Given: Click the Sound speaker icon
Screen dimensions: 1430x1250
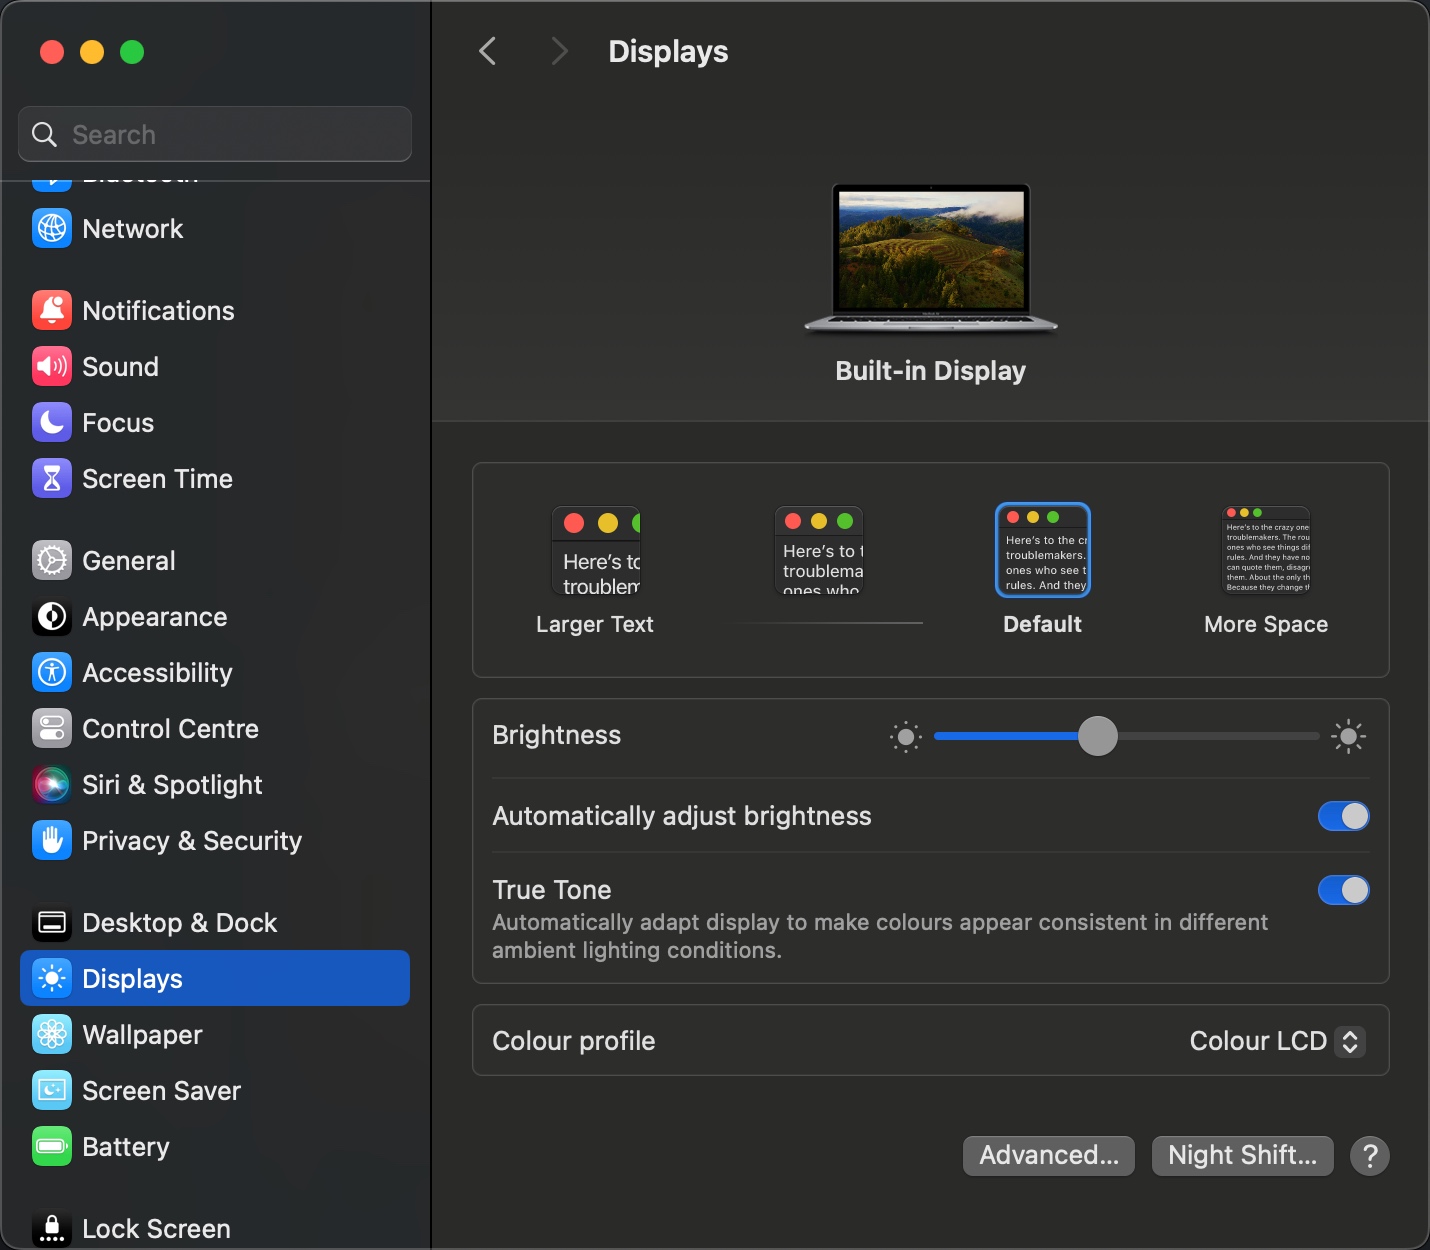Looking at the screenshot, I should [52, 367].
